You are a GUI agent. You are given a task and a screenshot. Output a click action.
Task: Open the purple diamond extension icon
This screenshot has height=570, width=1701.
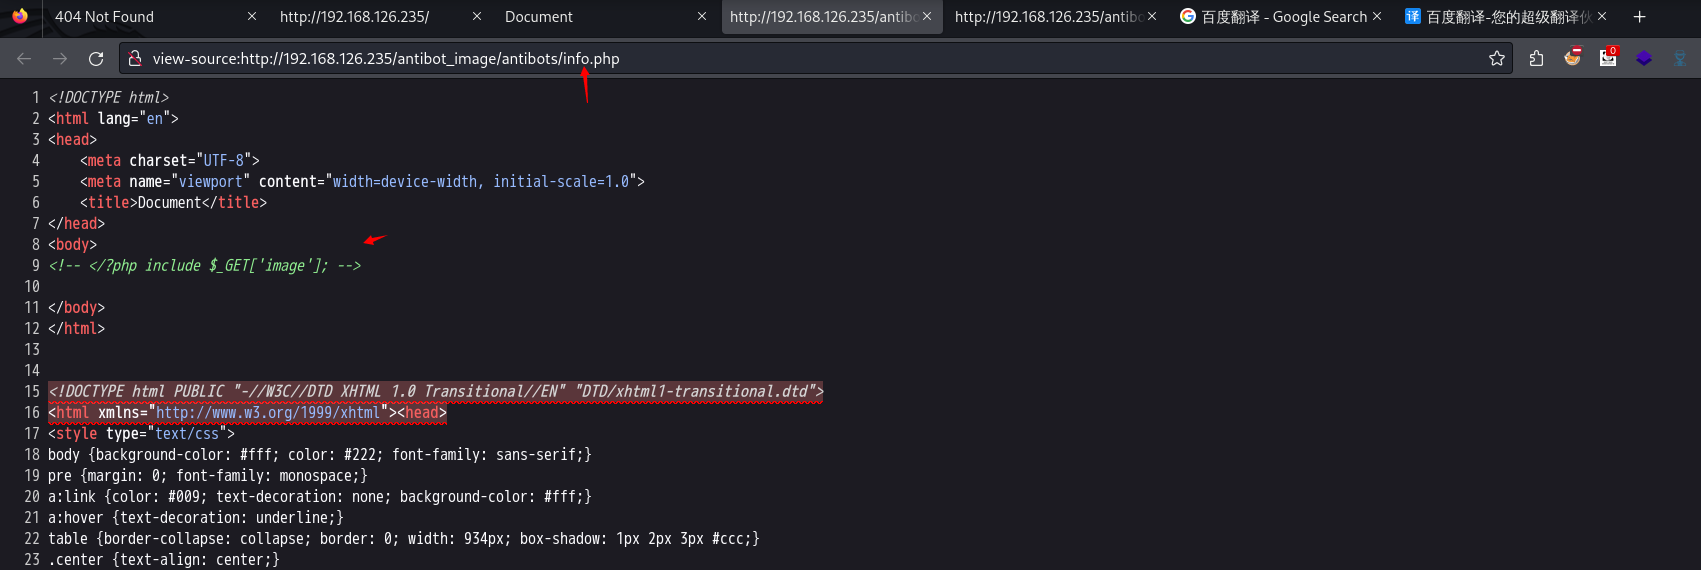click(1644, 59)
